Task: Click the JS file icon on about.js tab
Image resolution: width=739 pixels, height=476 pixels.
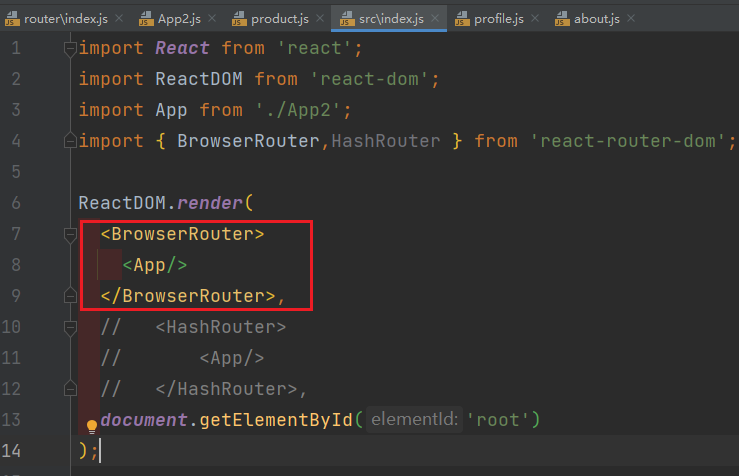Action: (562, 19)
